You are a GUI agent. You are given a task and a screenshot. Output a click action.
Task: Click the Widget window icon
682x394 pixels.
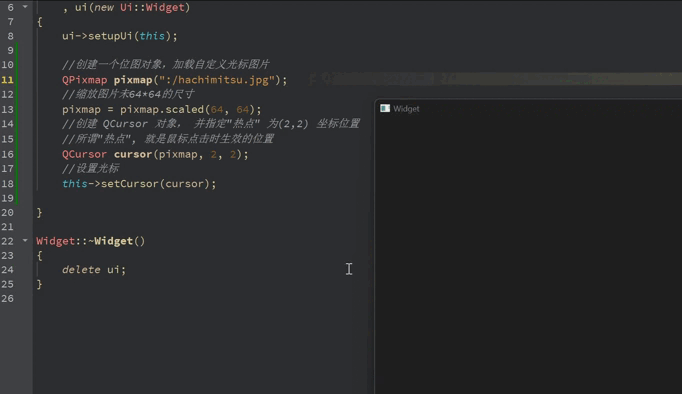click(x=385, y=108)
